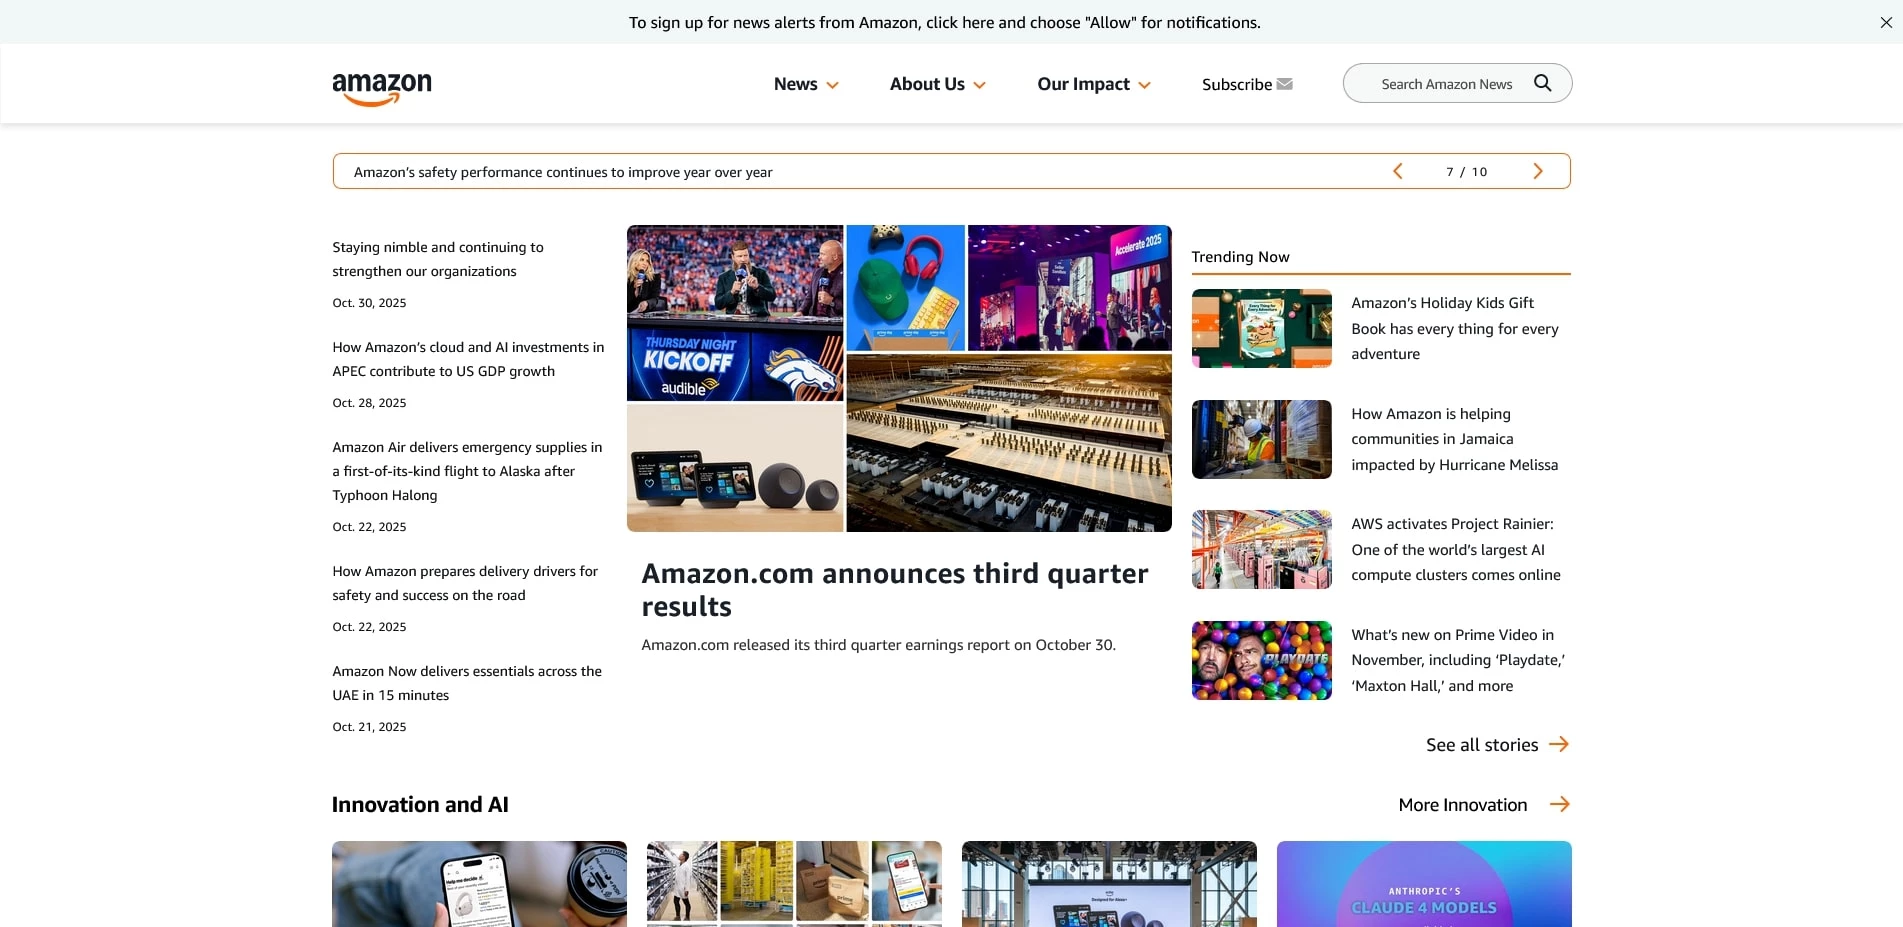Click the Playdate Prime Video thumbnail
Image resolution: width=1903 pixels, height=927 pixels.
point(1261,660)
